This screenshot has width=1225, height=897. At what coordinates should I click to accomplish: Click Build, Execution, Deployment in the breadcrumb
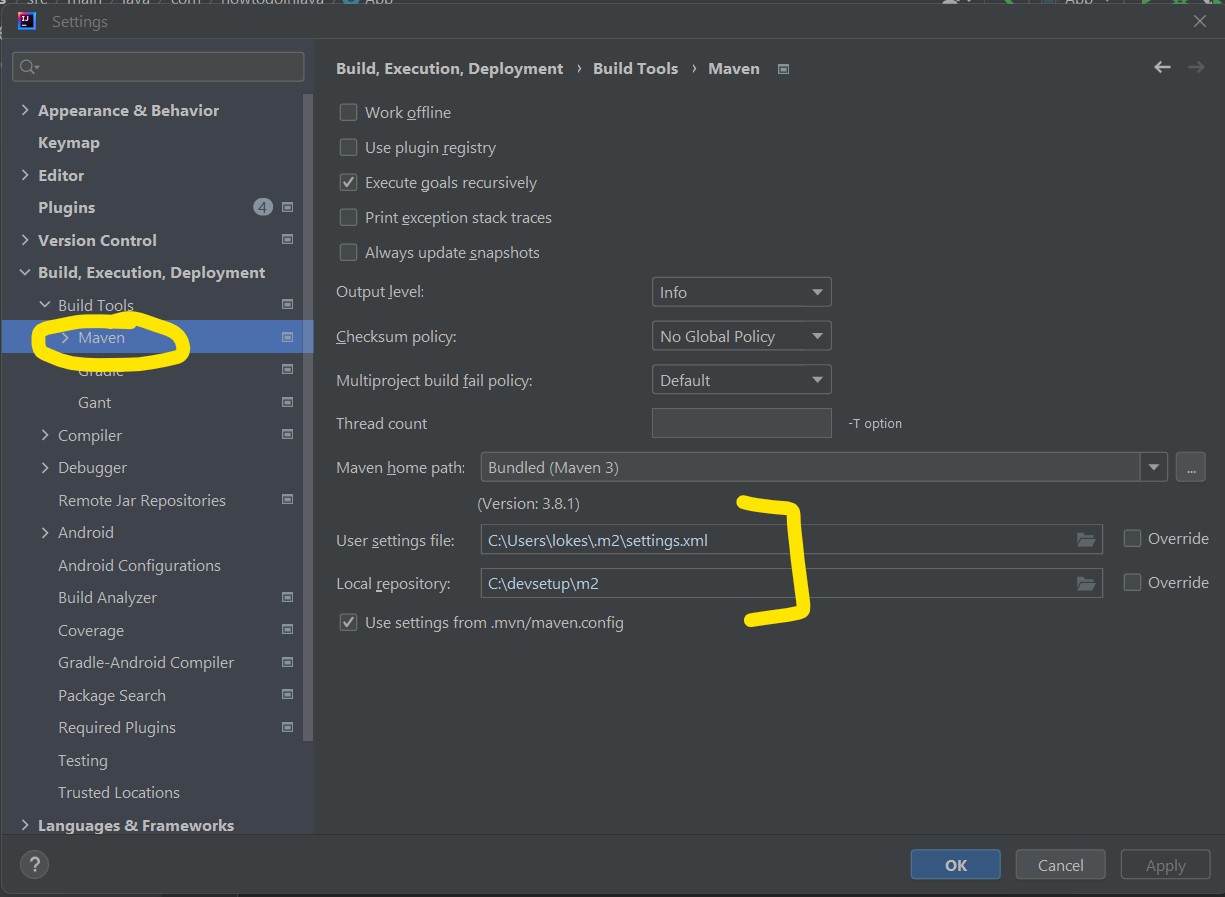pyautogui.click(x=449, y=68)
